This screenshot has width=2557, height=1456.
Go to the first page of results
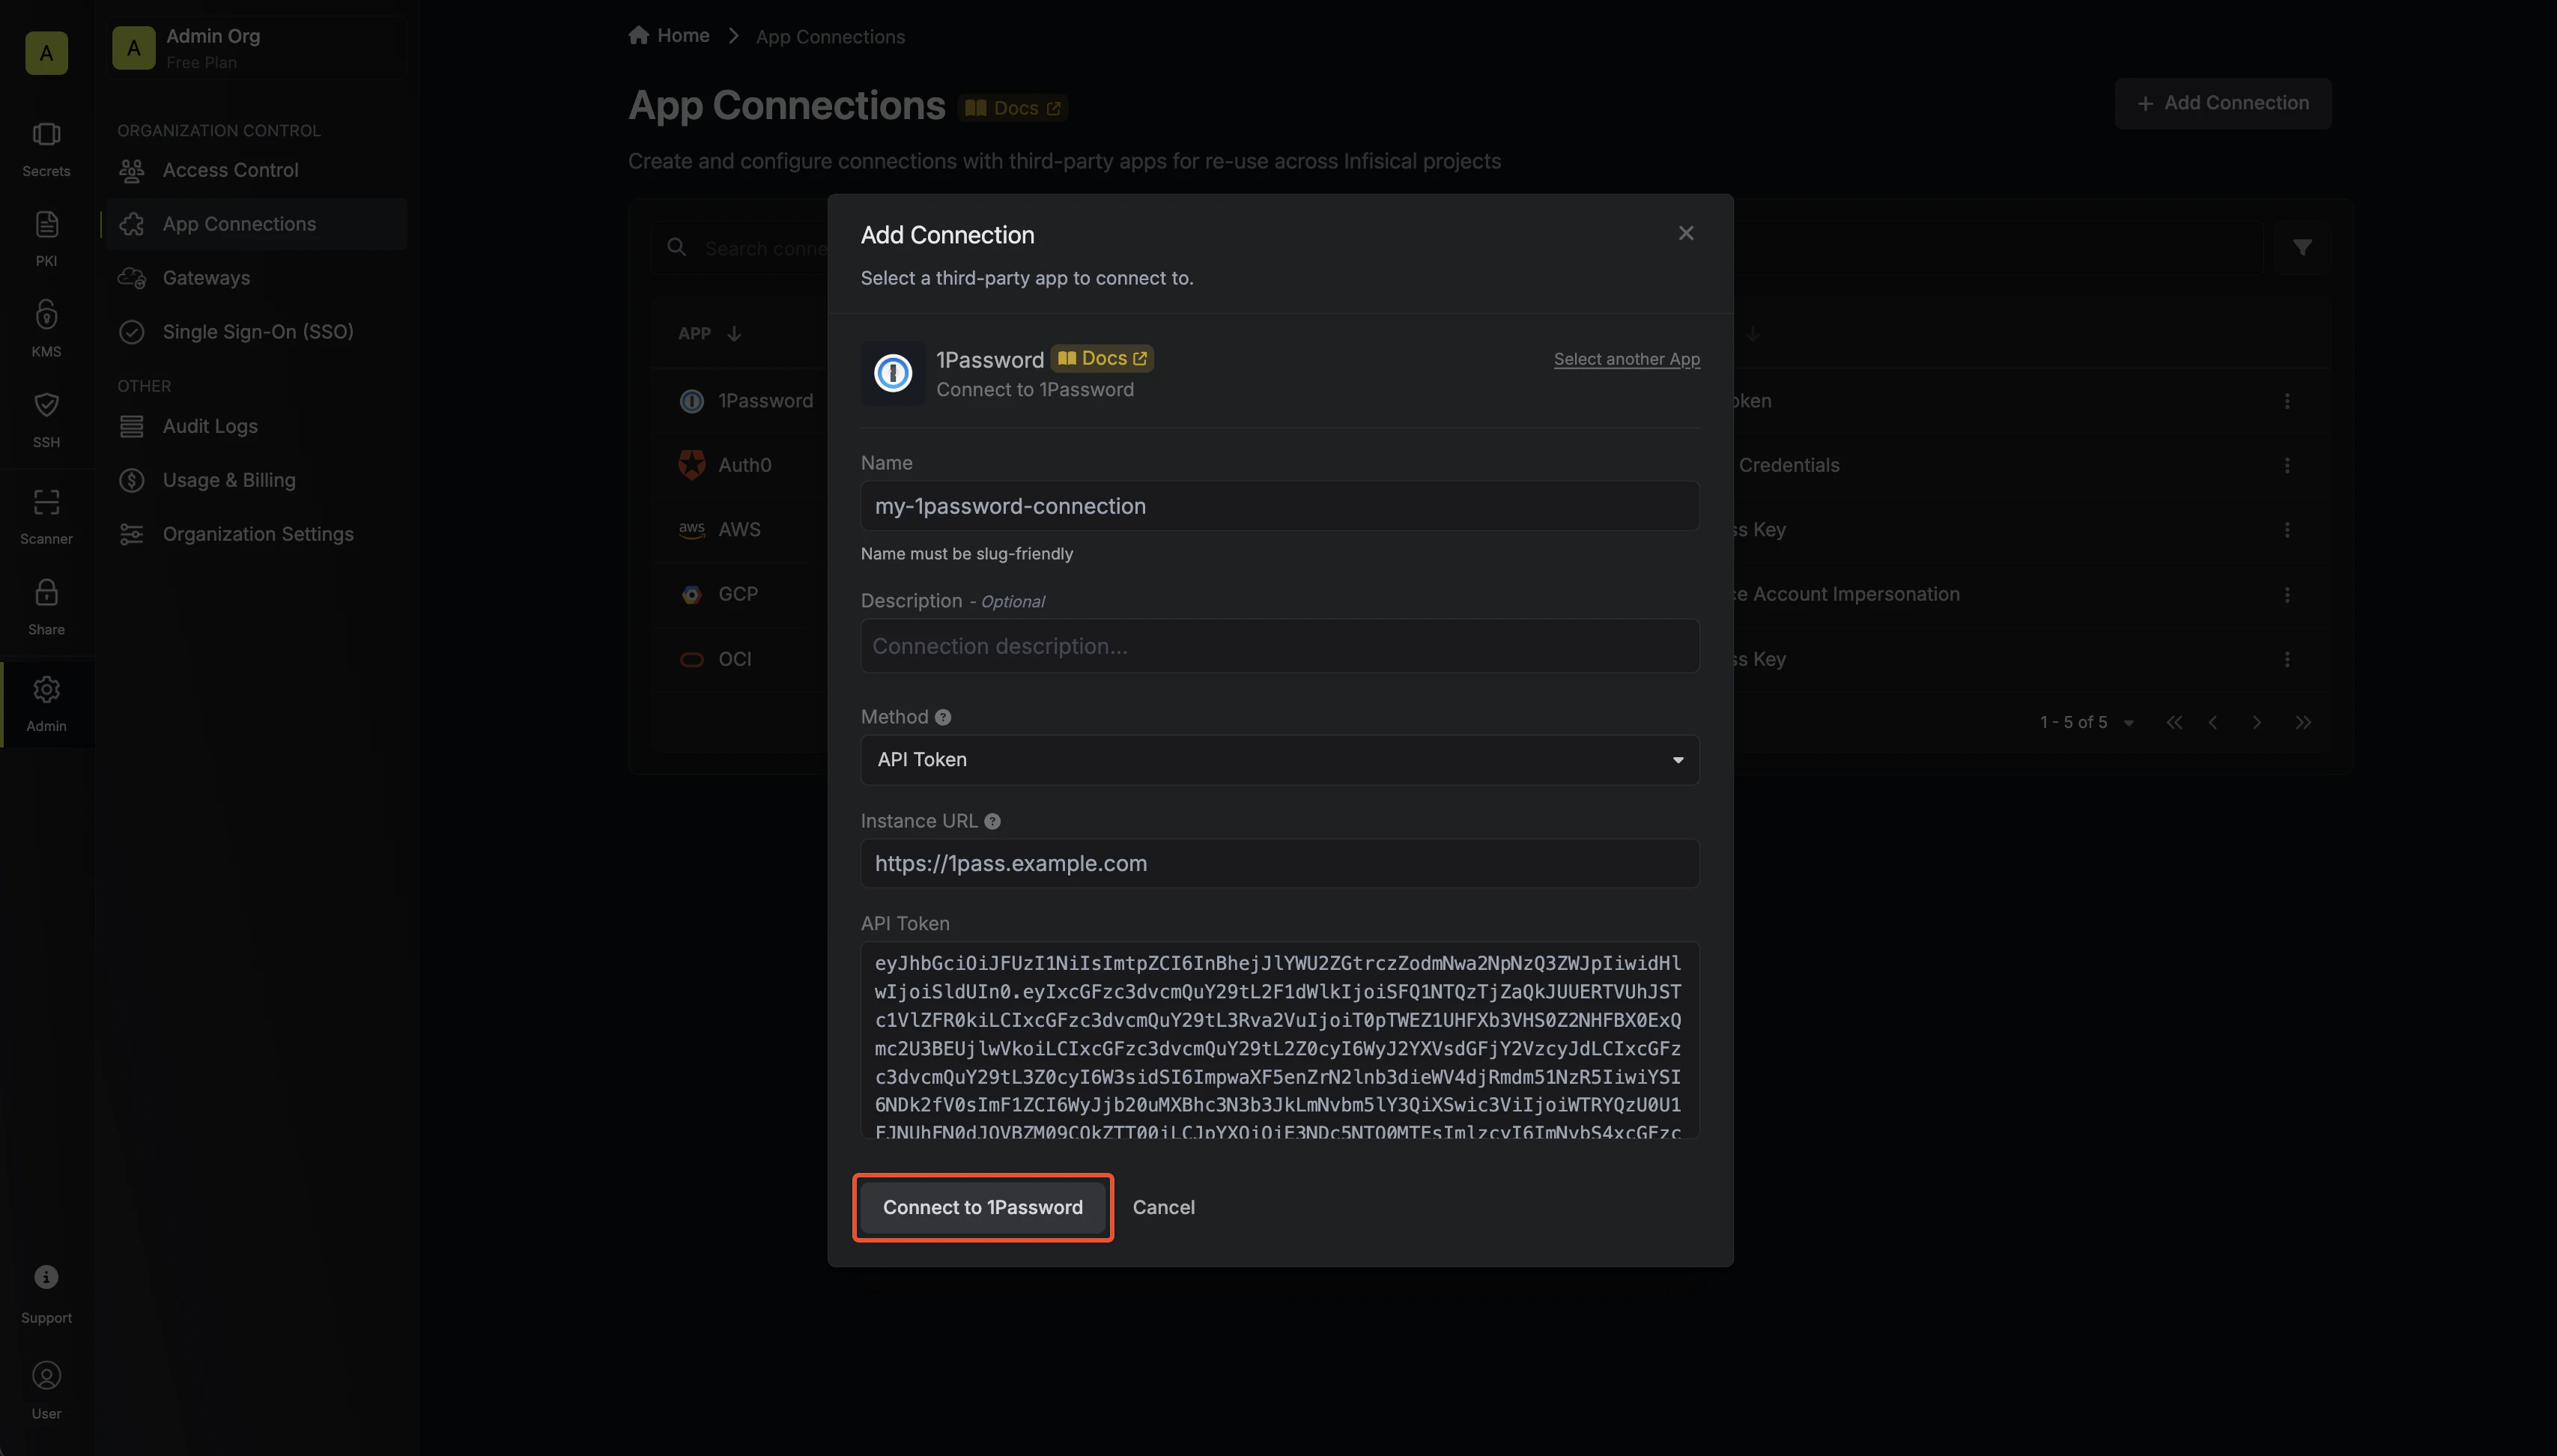(x=2173, y=723)
